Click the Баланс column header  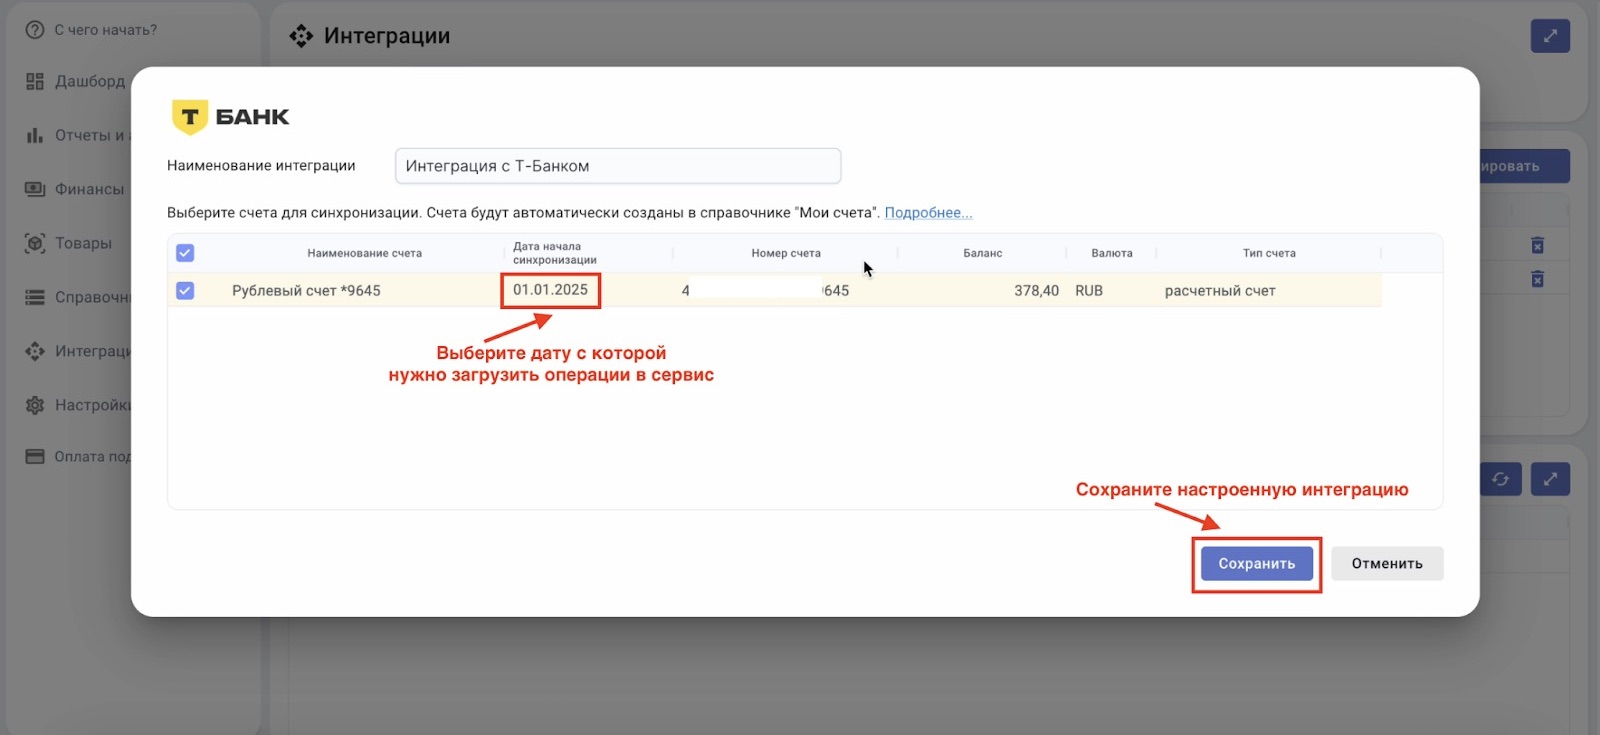pos(983,253)
